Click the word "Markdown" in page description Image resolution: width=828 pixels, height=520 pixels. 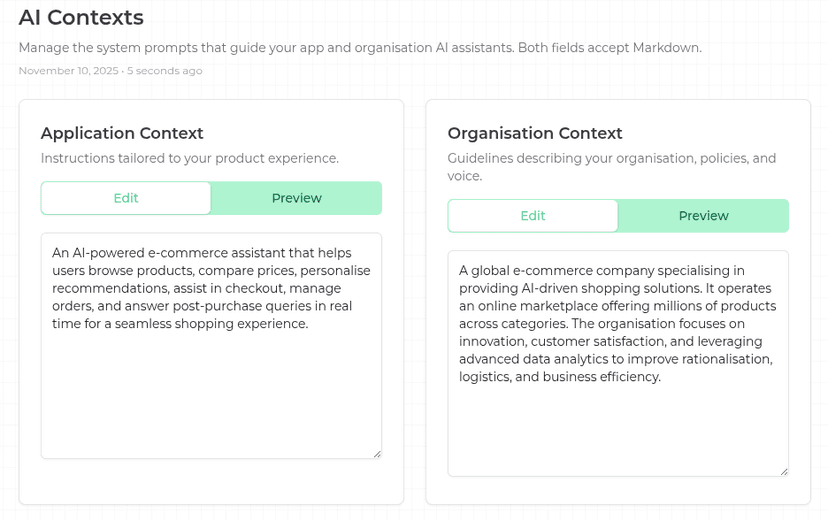coord(667,48)
